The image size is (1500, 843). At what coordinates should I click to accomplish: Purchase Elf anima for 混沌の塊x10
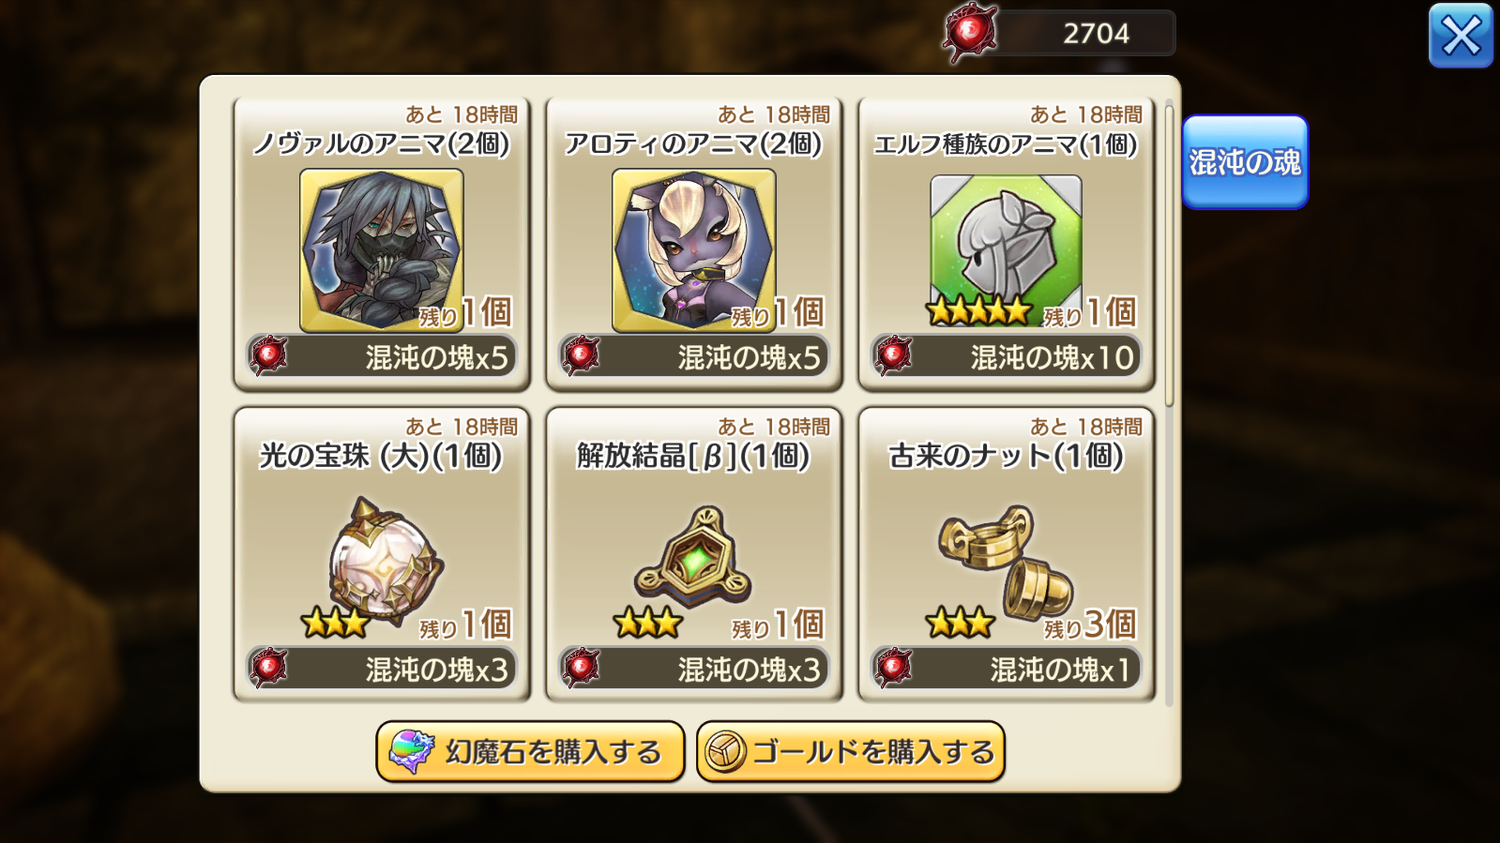point(1005,356)
